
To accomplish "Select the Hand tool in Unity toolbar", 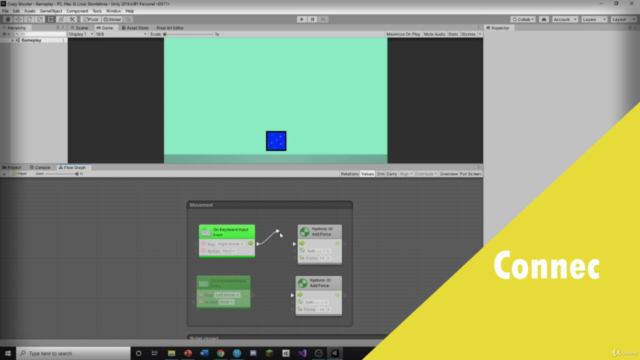I will pos(8,19).
